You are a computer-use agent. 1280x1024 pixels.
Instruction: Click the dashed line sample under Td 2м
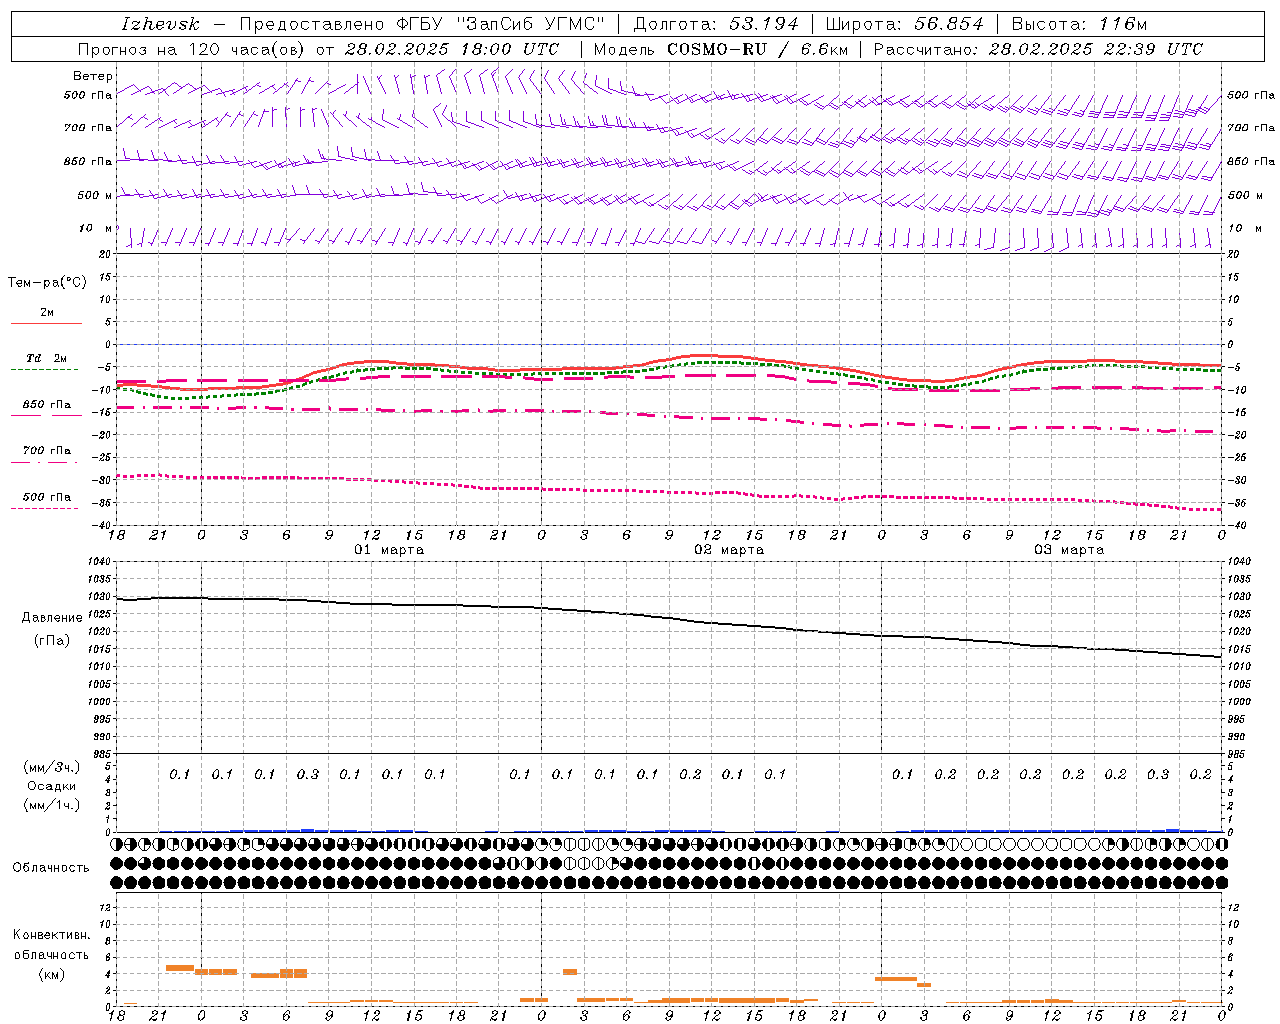pos(45,370)
